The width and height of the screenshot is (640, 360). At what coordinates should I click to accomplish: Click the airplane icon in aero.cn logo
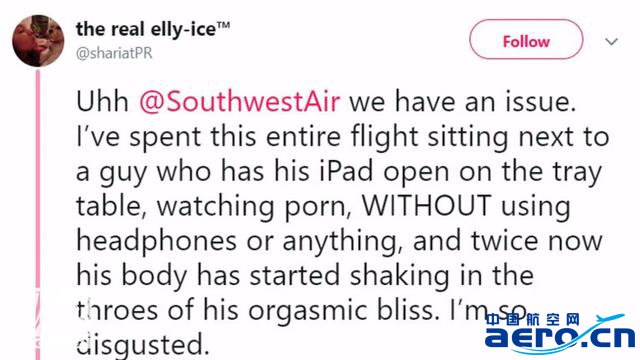click(x=608, y=319)
